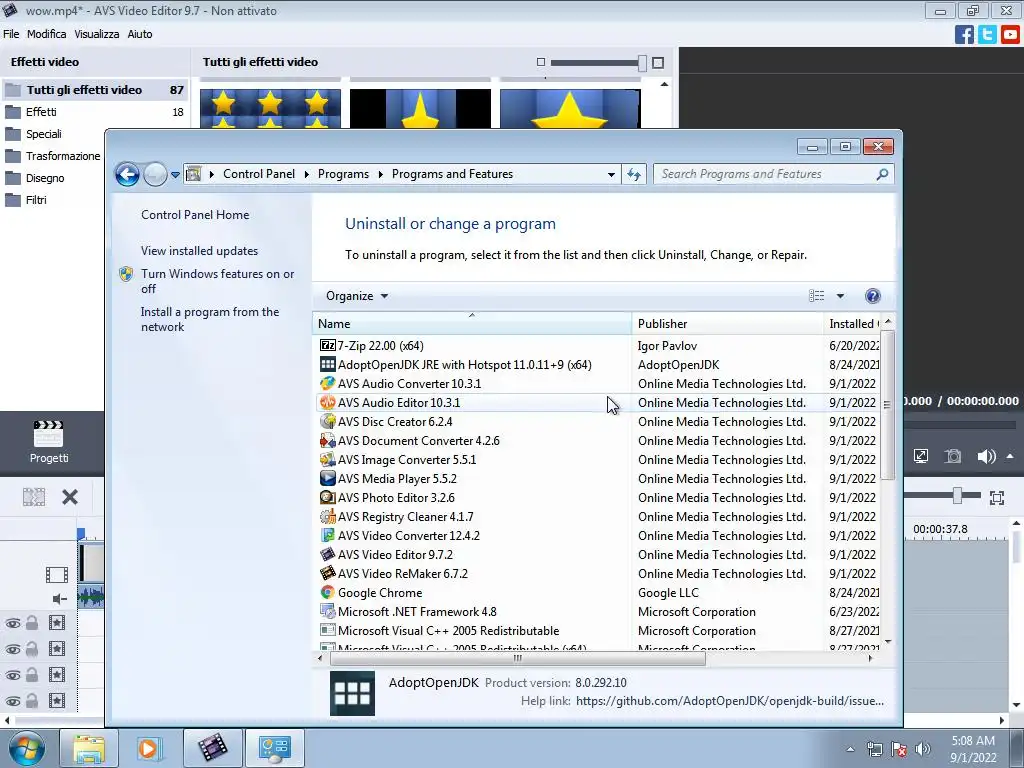The width and height of the screenshot is (1024, 768).
Task: Click the delete X icon on timeline toolbar
Action: click(70, 498)
